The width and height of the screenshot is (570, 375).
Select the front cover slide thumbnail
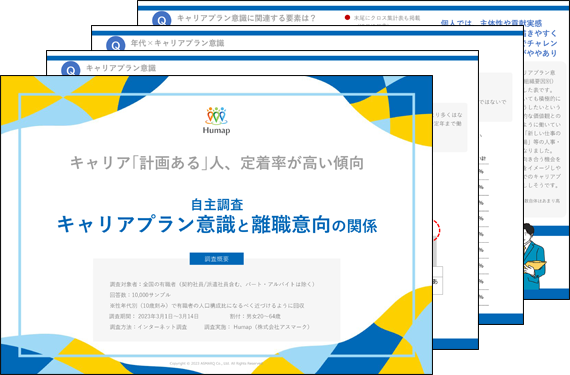[217, 225]
